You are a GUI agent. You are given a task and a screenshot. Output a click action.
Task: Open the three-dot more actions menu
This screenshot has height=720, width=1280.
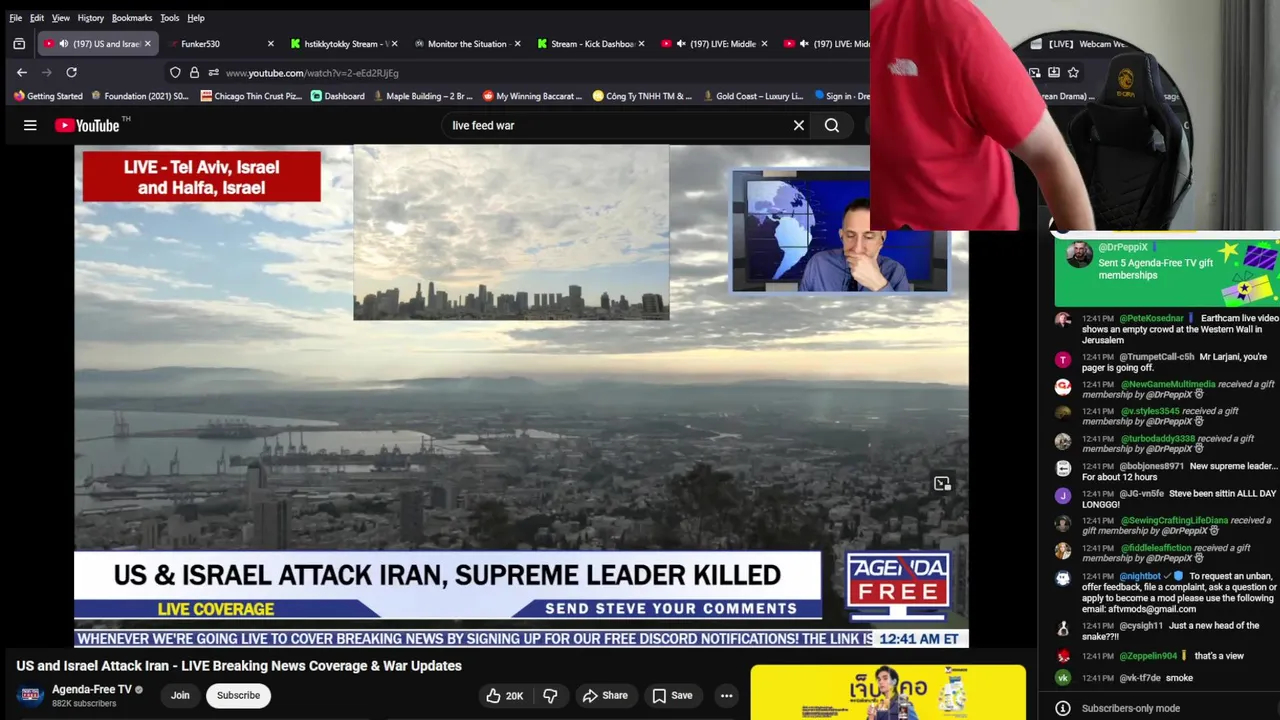tap(727, 695)
